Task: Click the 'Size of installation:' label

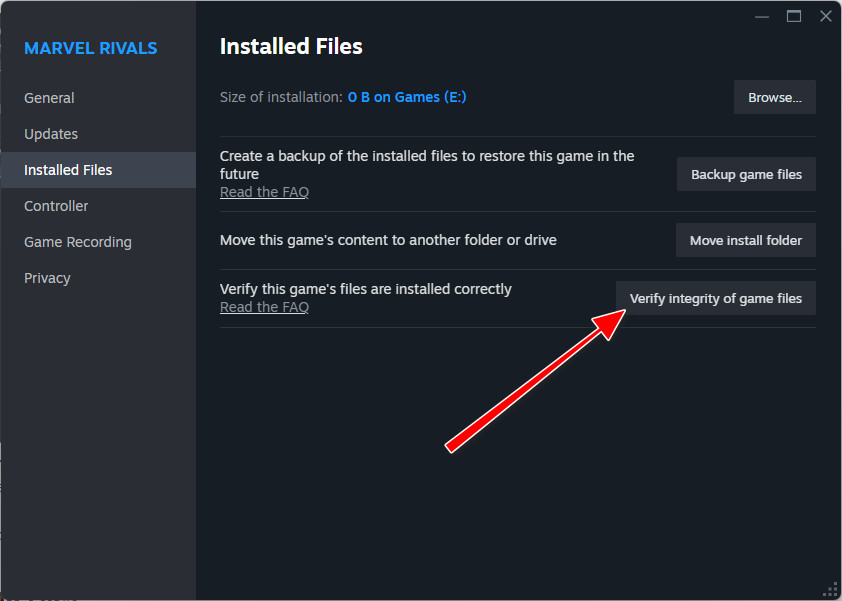Action: (281, 97)
